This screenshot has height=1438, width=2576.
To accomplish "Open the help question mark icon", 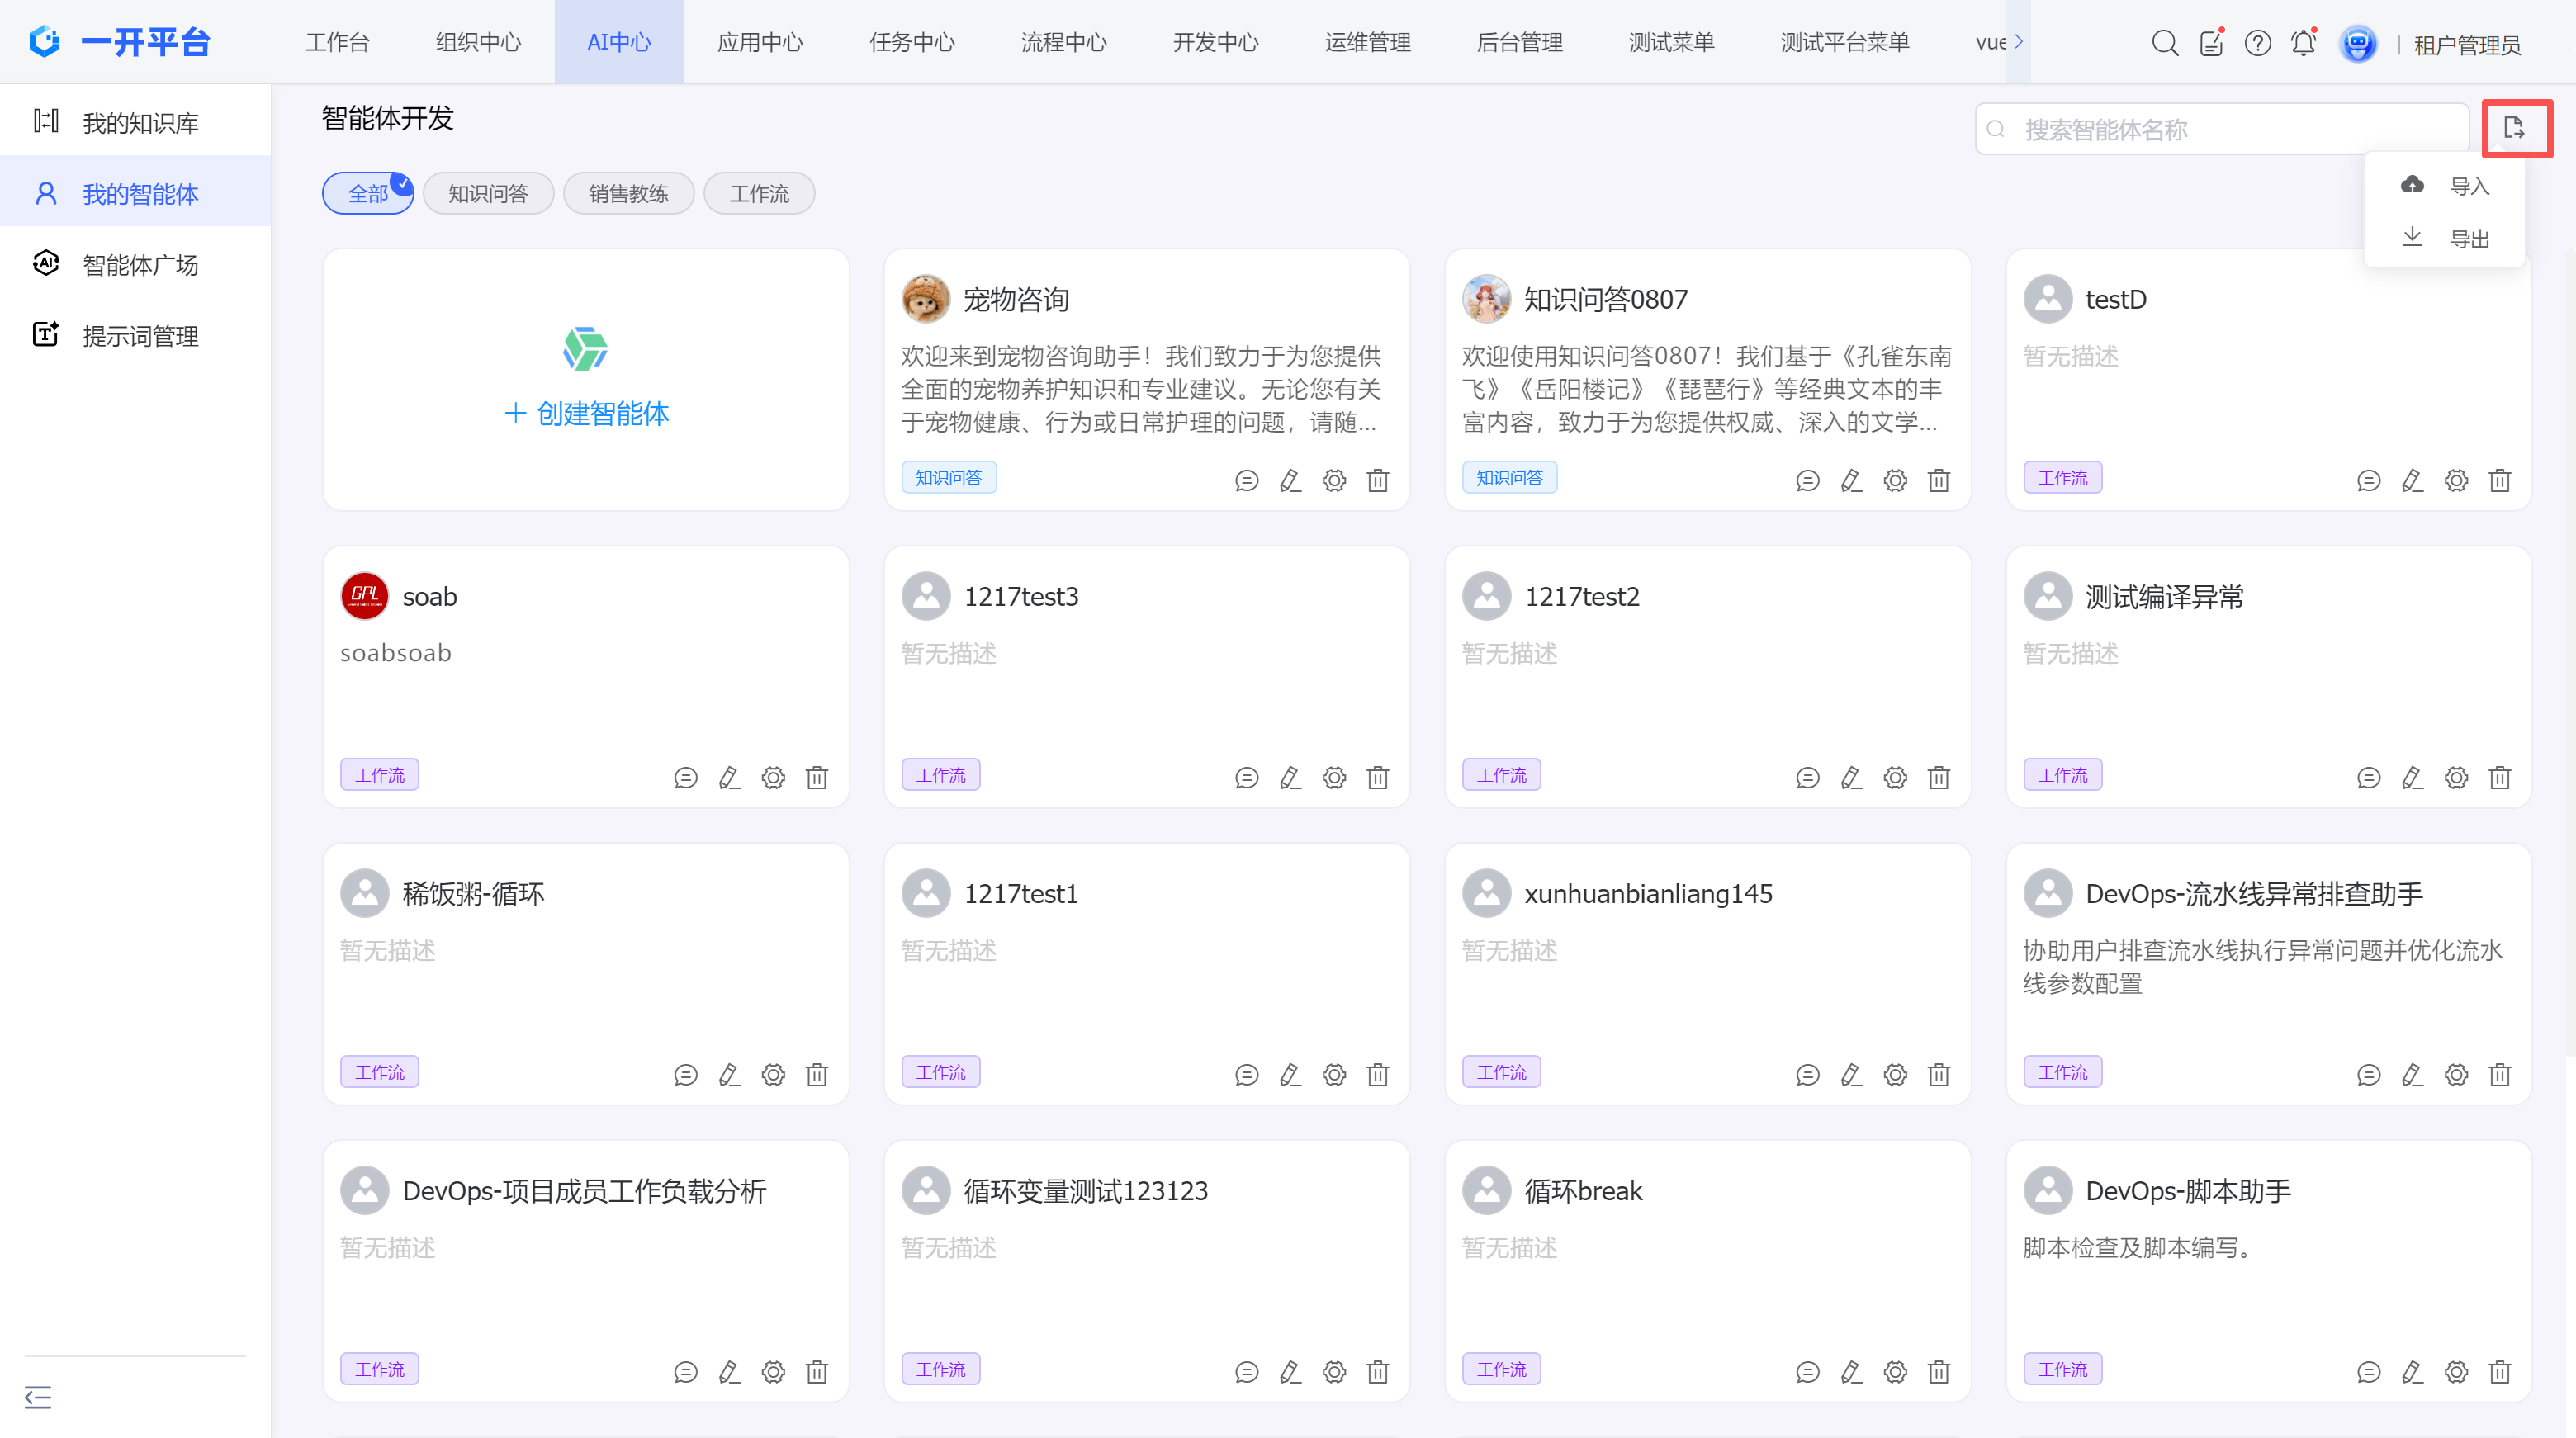I will click(2257, 43).
